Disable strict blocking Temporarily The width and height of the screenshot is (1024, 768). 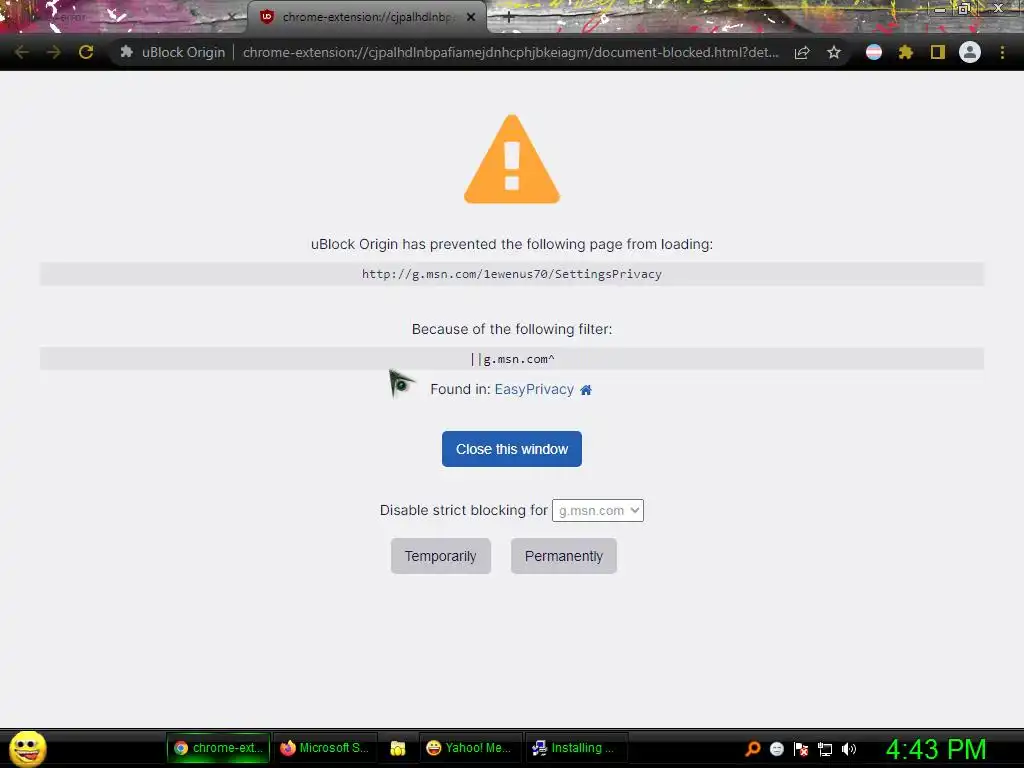[441, 556]
